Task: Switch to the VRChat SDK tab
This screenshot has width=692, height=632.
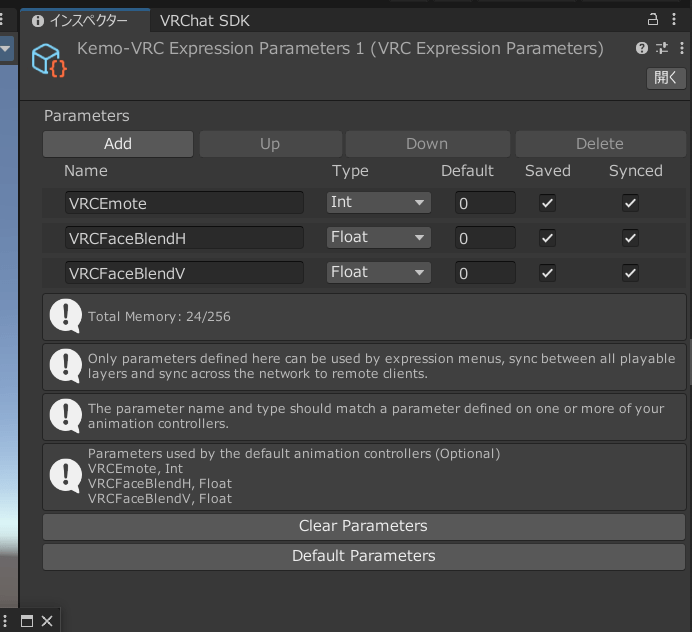Action: click(x=205, y=20)
